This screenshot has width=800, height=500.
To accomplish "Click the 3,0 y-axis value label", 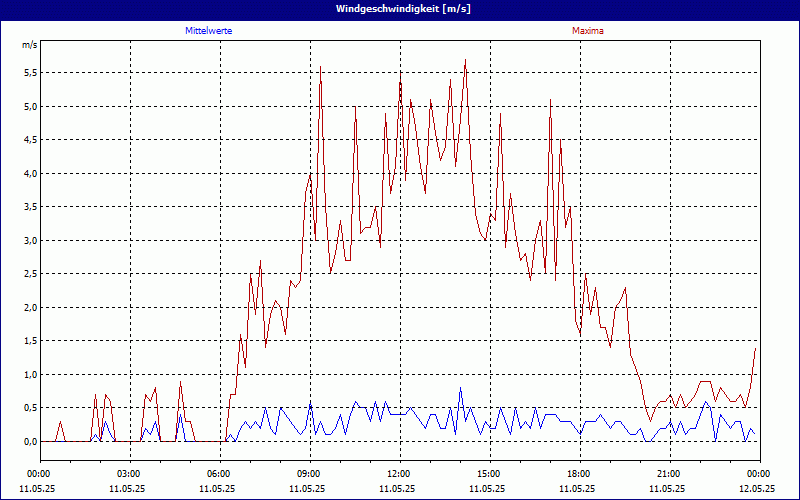I will pyautogui.click(x=30, y=241).
